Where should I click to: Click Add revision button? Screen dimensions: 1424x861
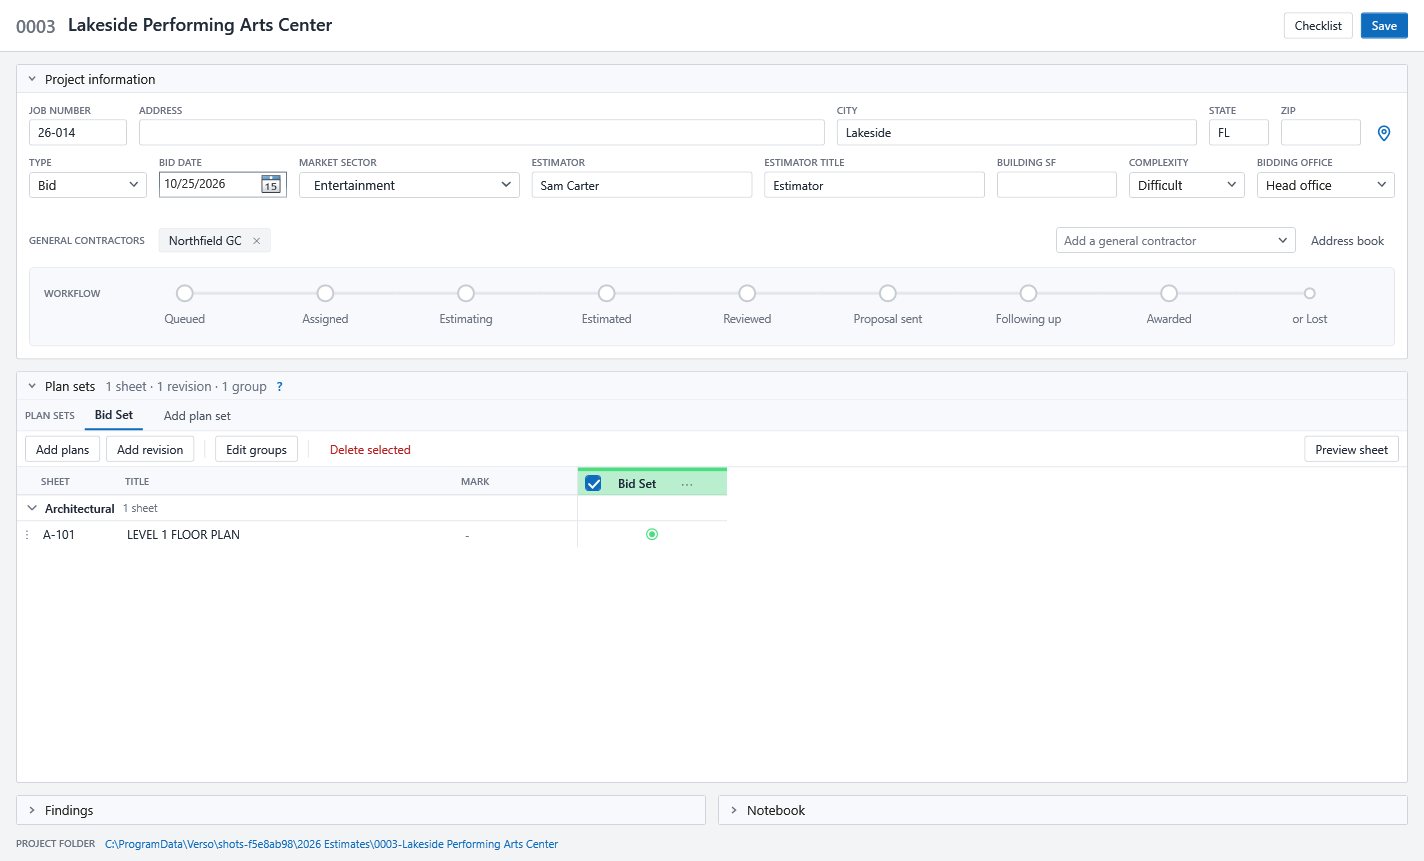(x=150, y=450)
